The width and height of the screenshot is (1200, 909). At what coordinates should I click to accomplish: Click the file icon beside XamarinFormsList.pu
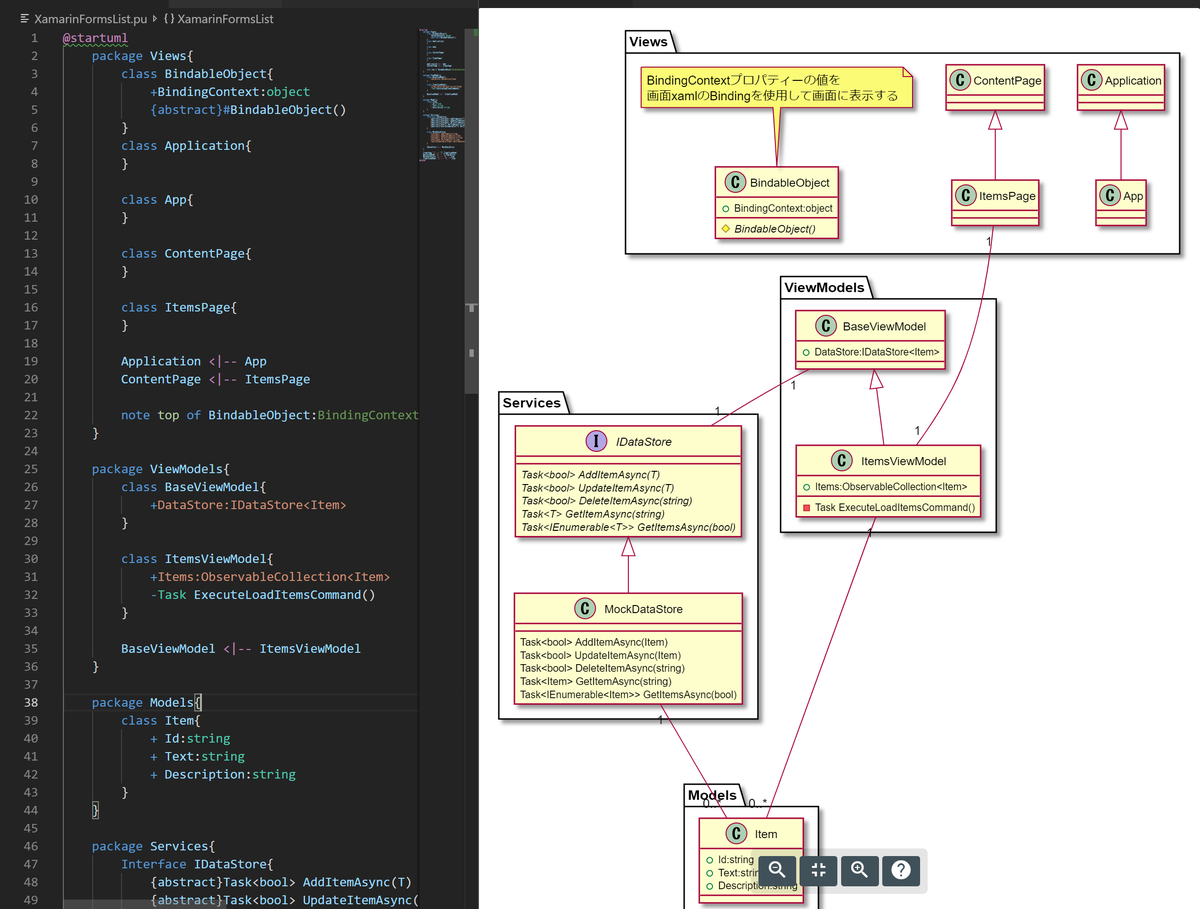(x=25, y=18)
